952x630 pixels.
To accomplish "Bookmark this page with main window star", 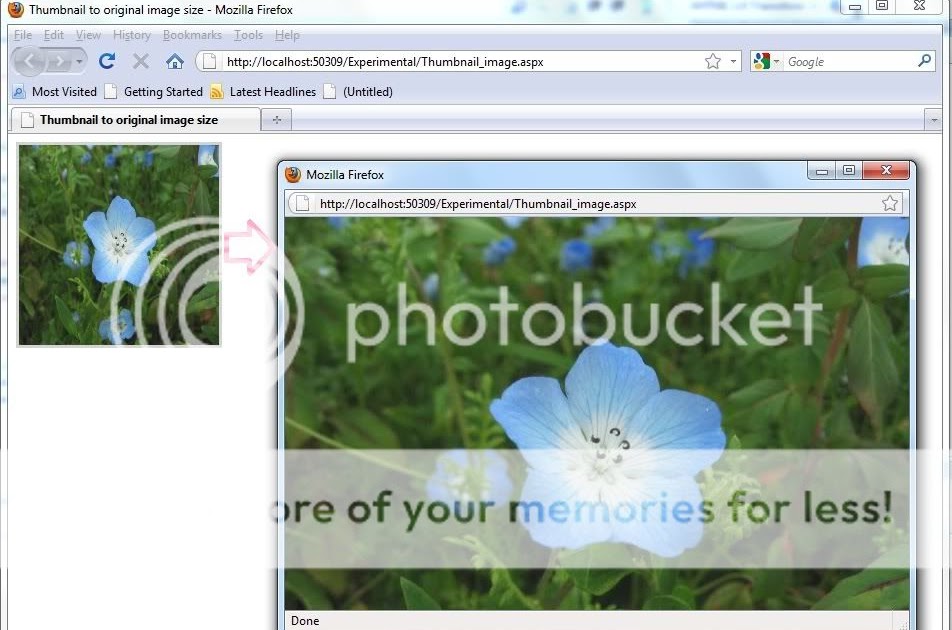I will point(713,61).
